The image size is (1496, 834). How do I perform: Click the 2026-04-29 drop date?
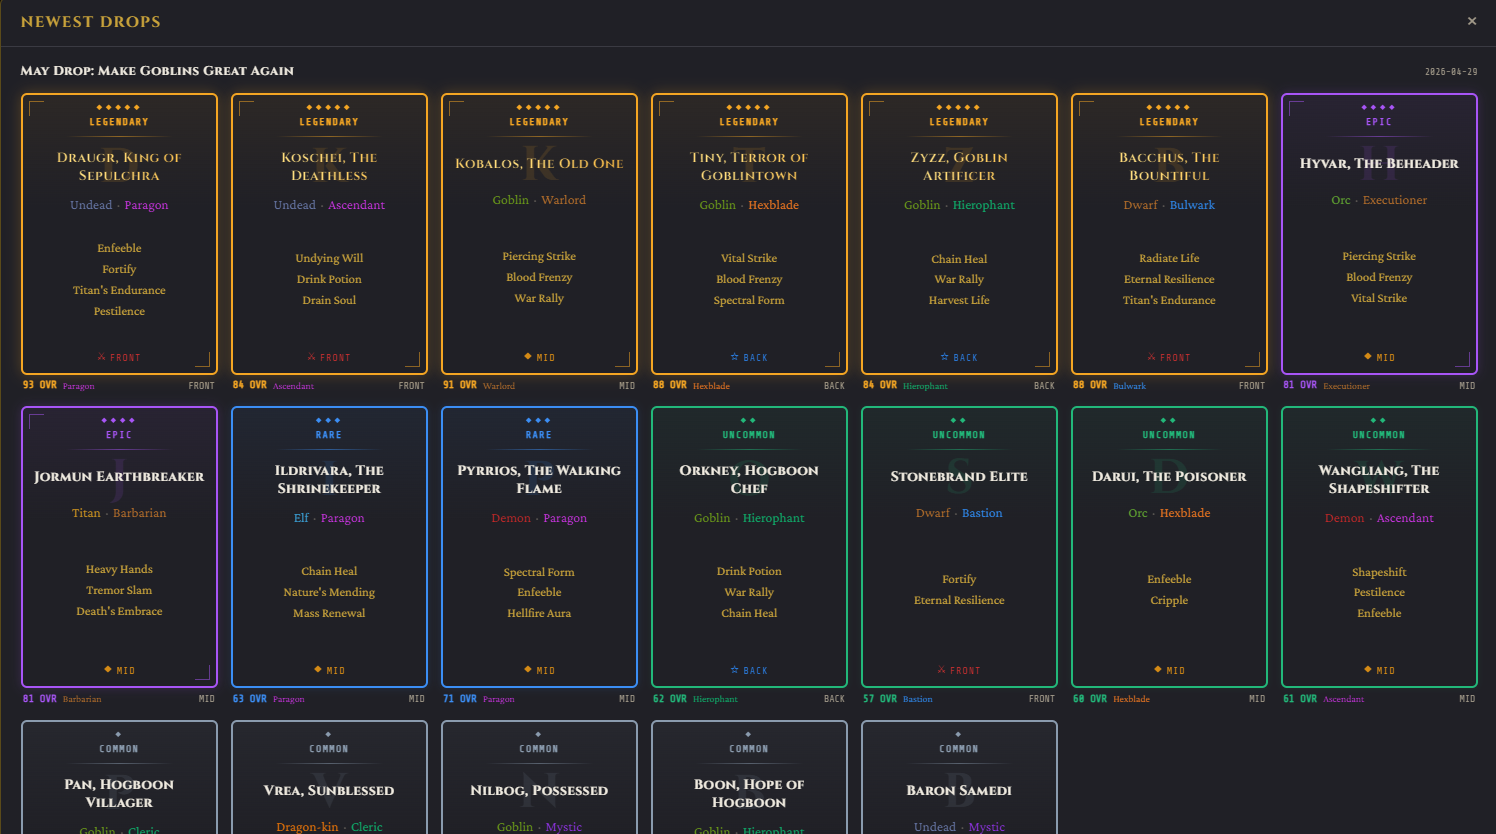[x=1451, y=72]
